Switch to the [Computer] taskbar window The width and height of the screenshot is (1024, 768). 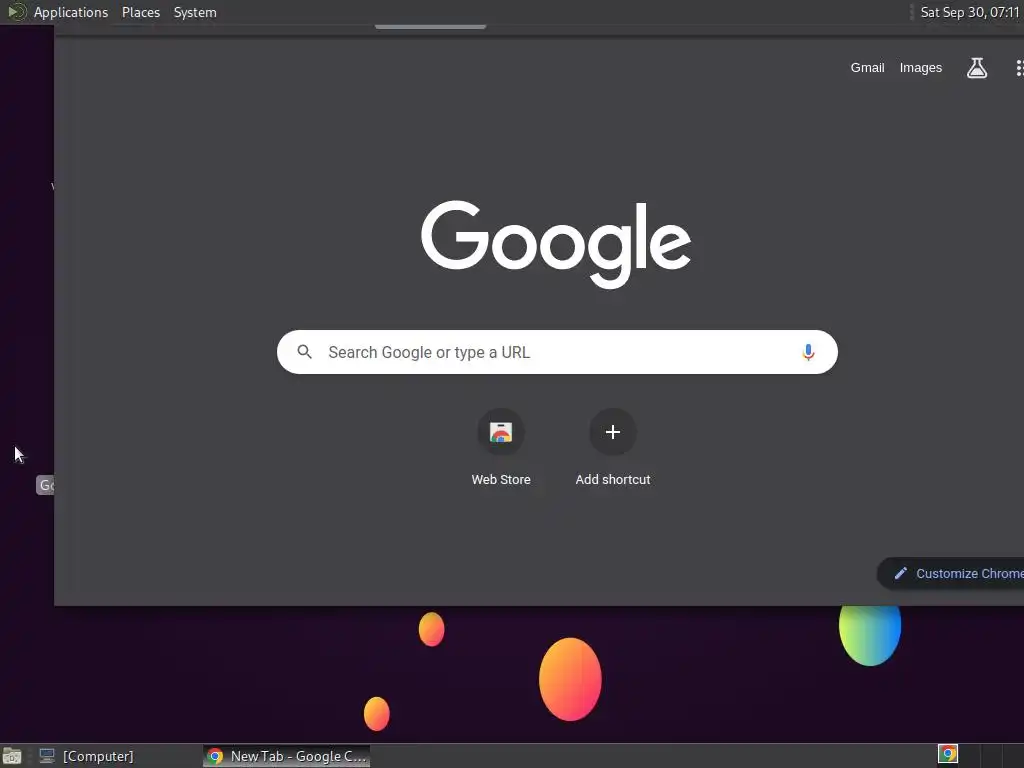[86, 756]
